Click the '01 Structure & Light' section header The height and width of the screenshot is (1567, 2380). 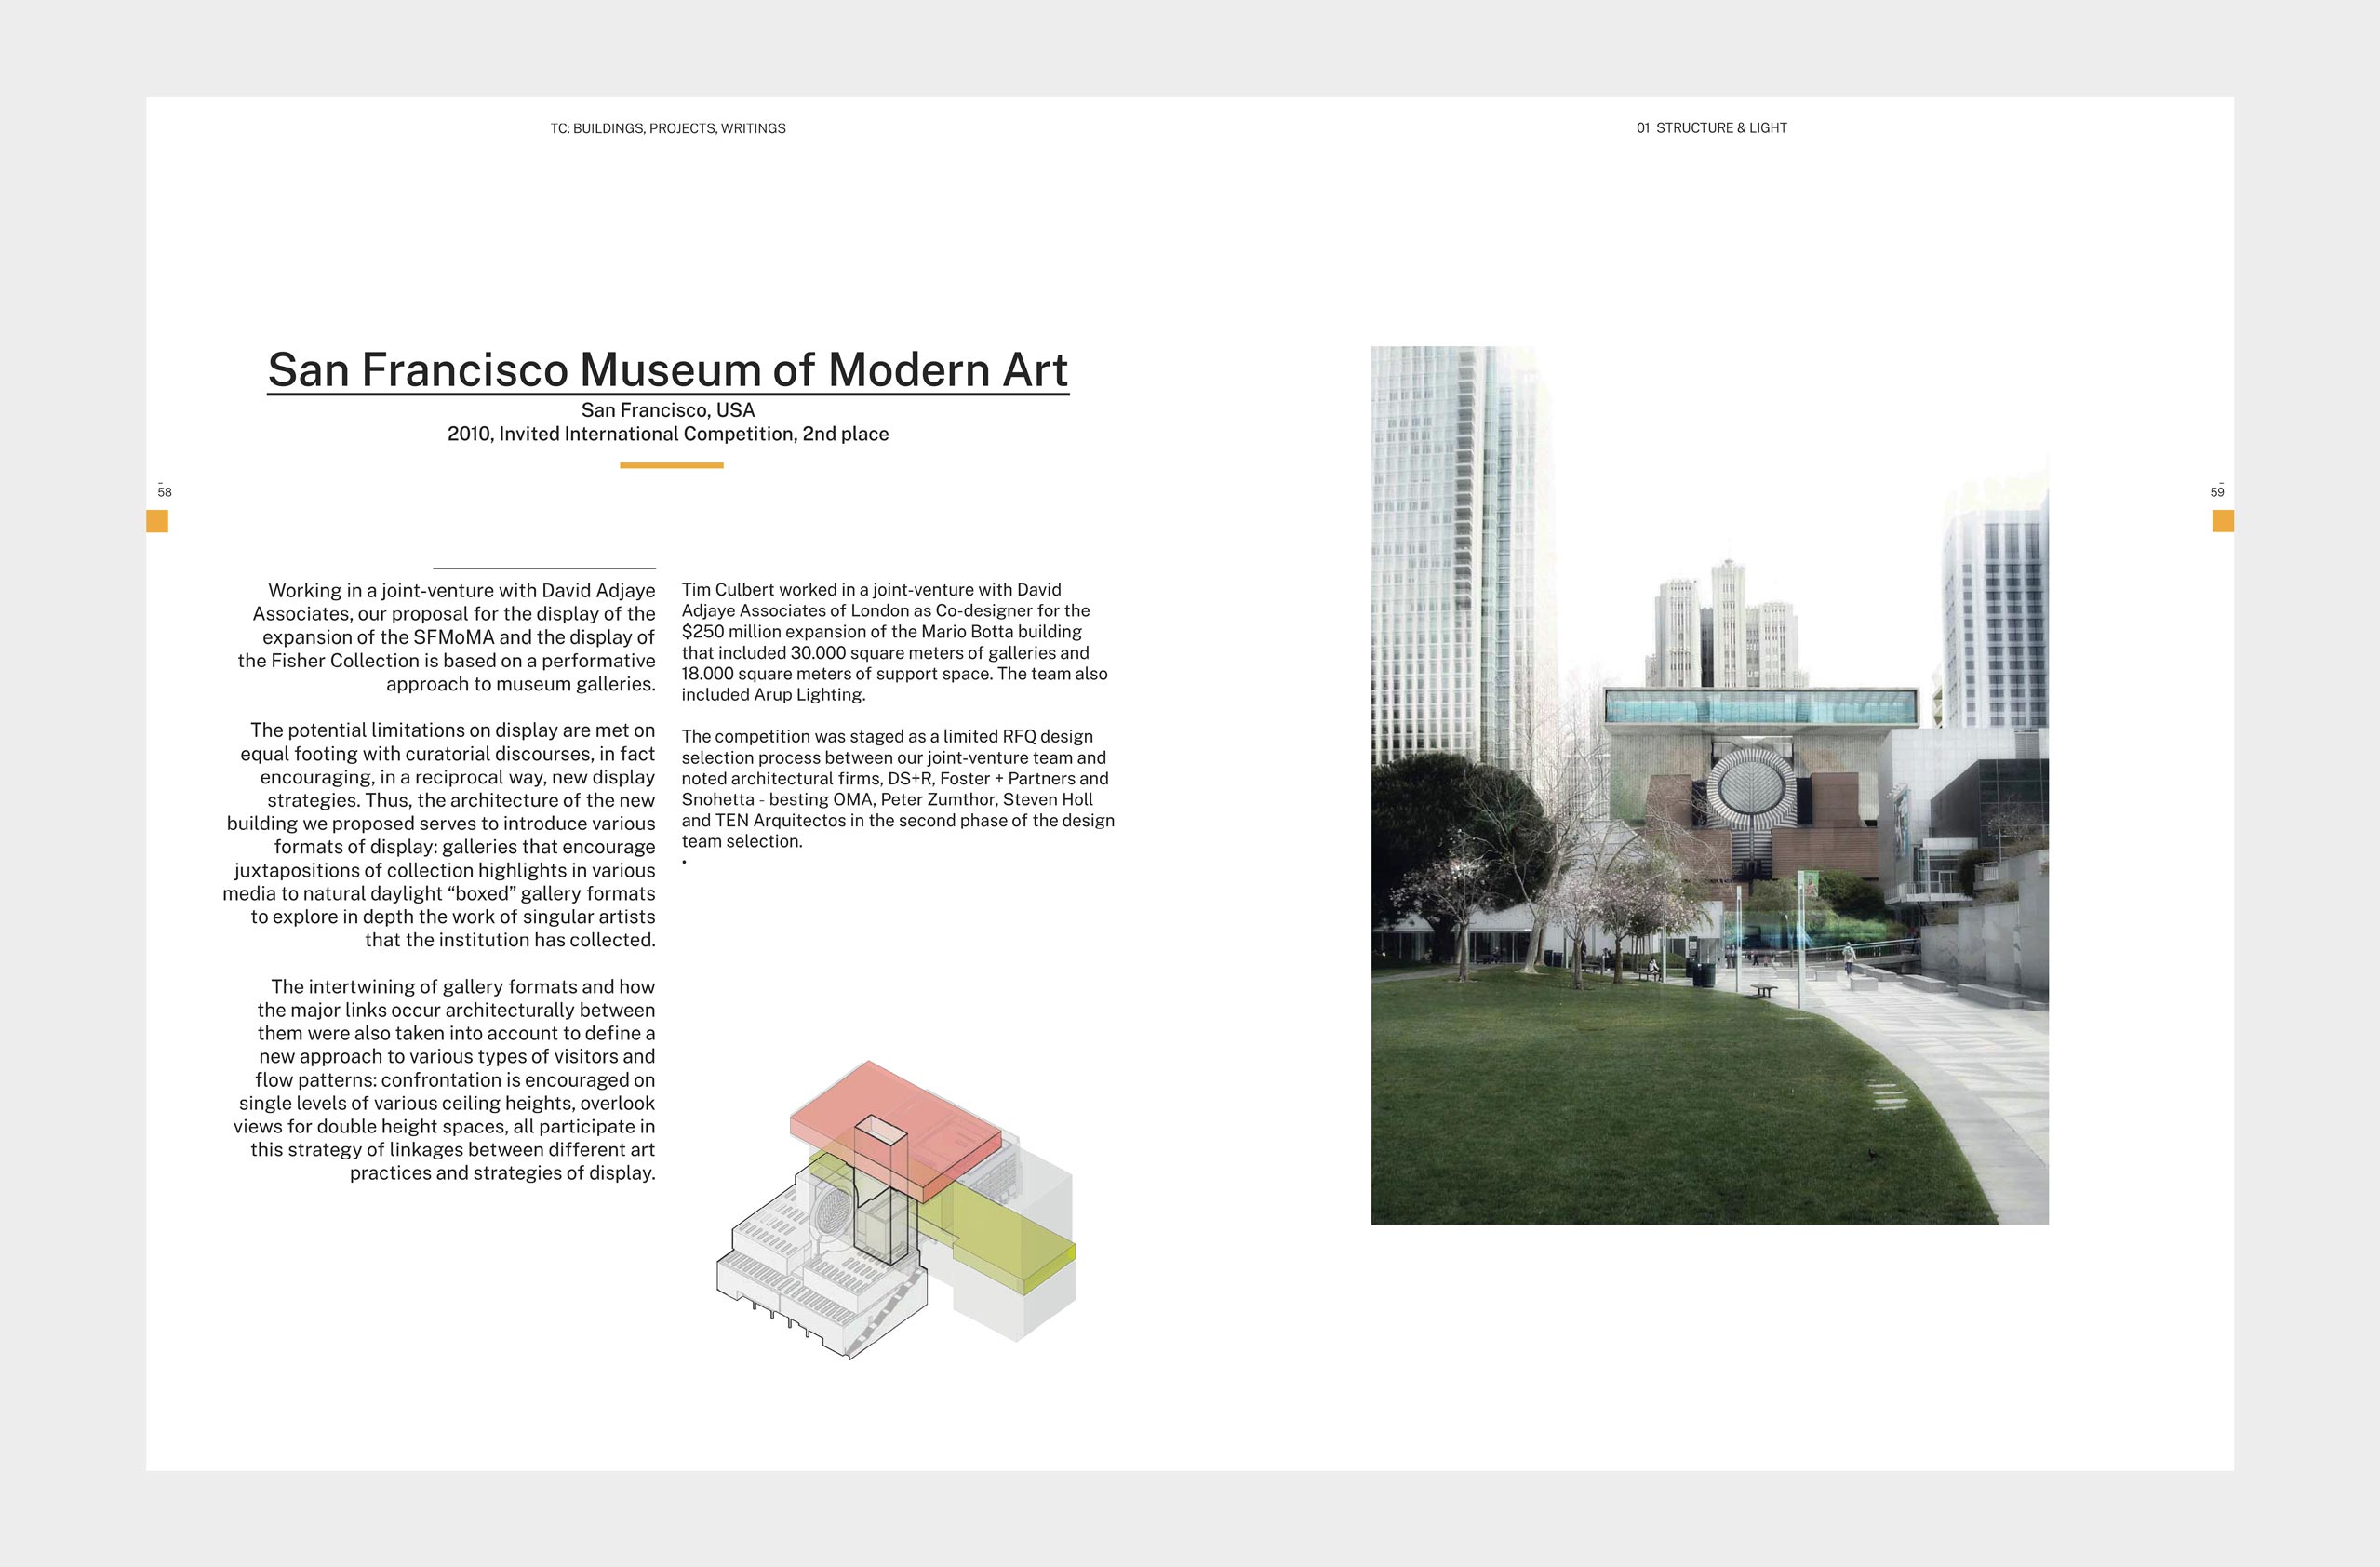click(1711, 128)
